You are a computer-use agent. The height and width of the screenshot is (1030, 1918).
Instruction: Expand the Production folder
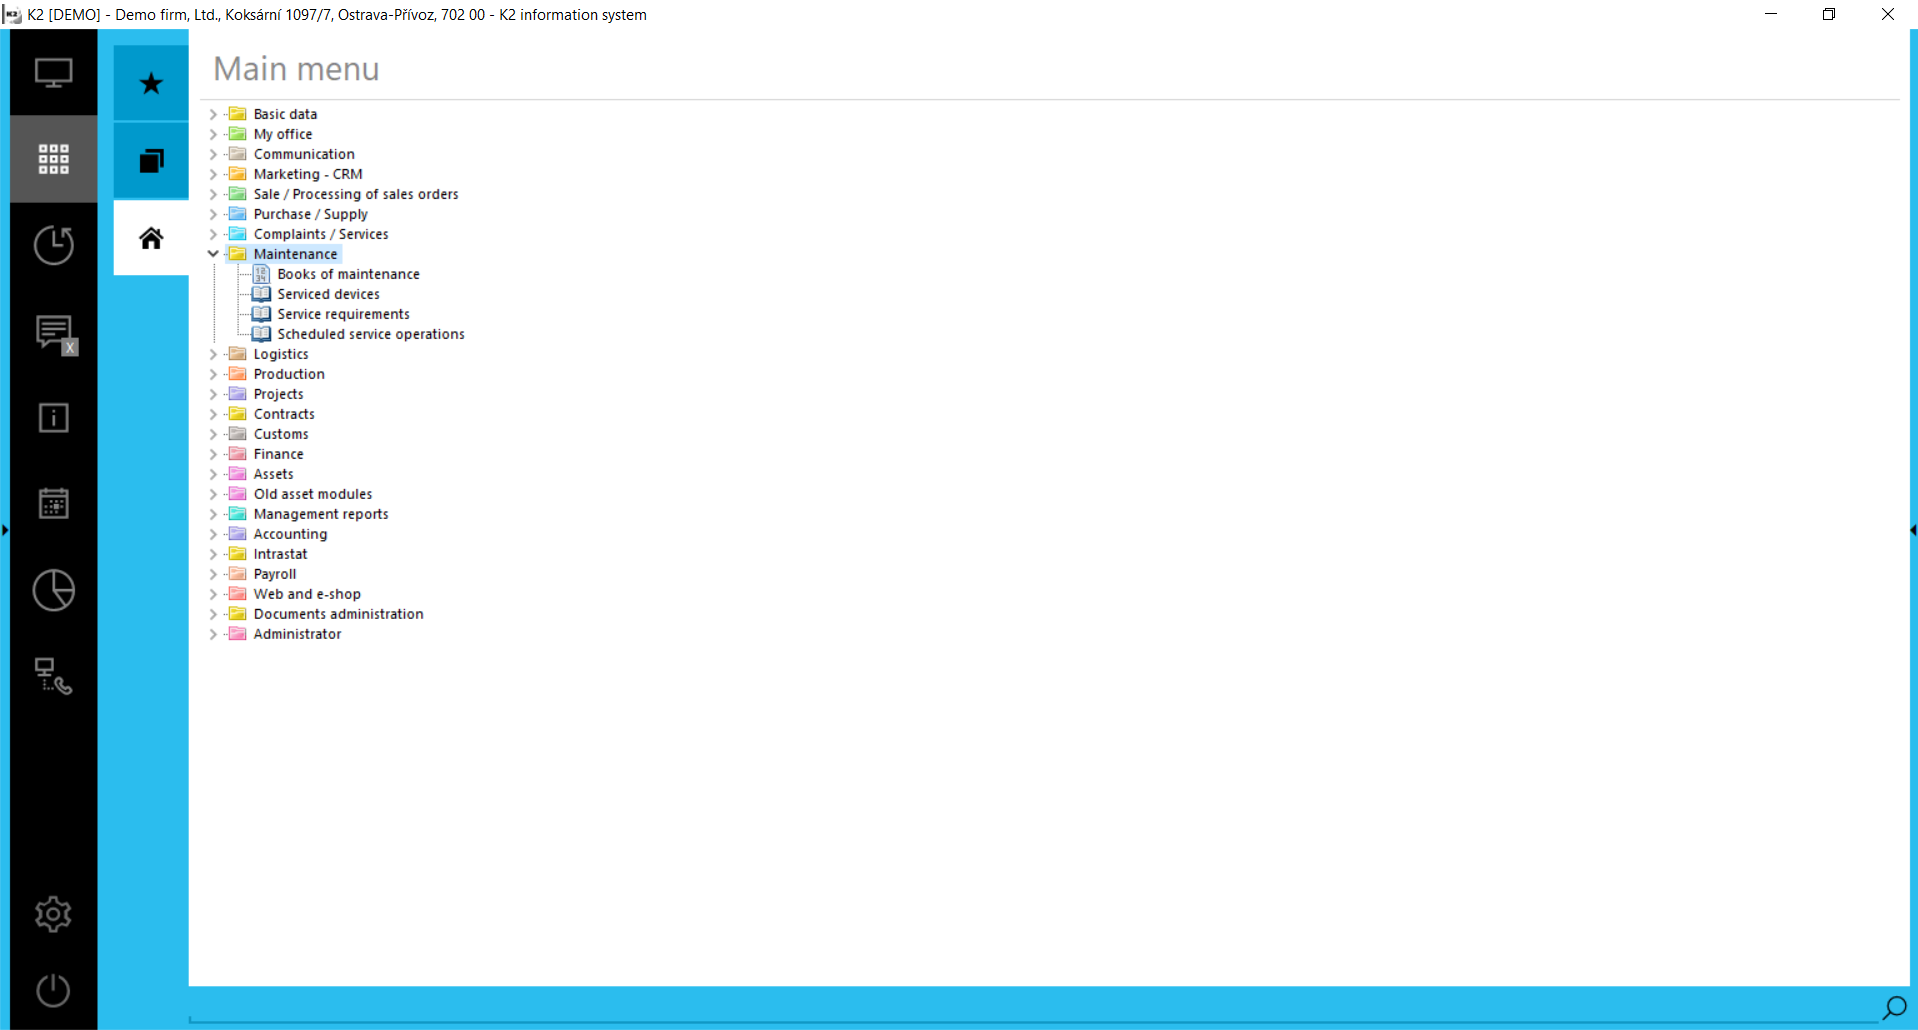(213, 374)
